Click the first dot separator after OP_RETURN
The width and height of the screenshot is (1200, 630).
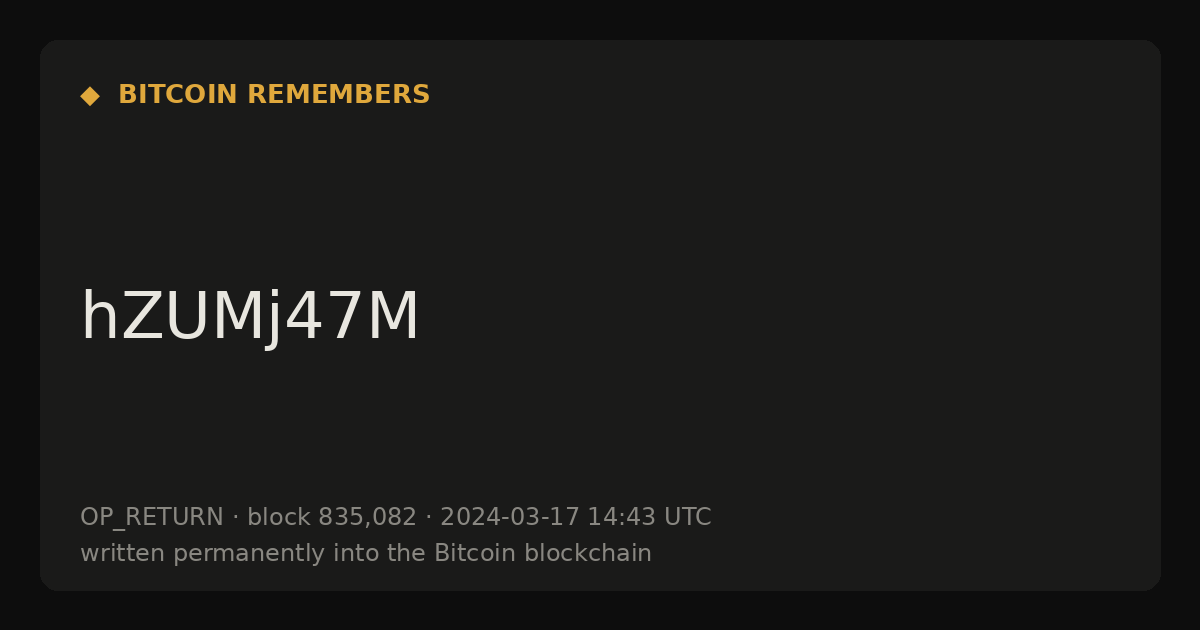click(236, 518)
